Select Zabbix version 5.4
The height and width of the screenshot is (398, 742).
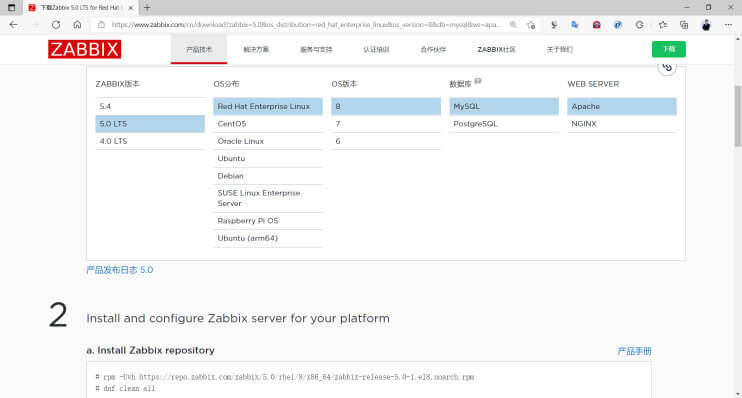pyautogui.click(x=150, y=106)
